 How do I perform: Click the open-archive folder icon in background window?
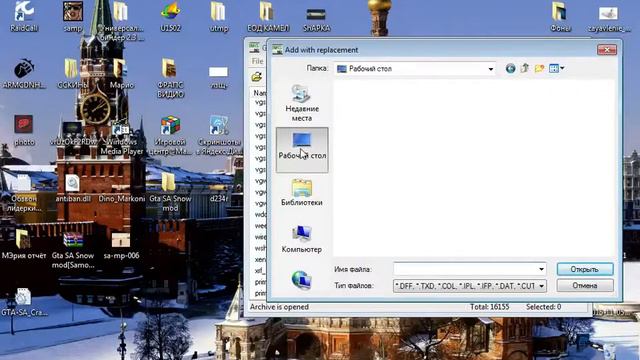[x=256, y=77]
